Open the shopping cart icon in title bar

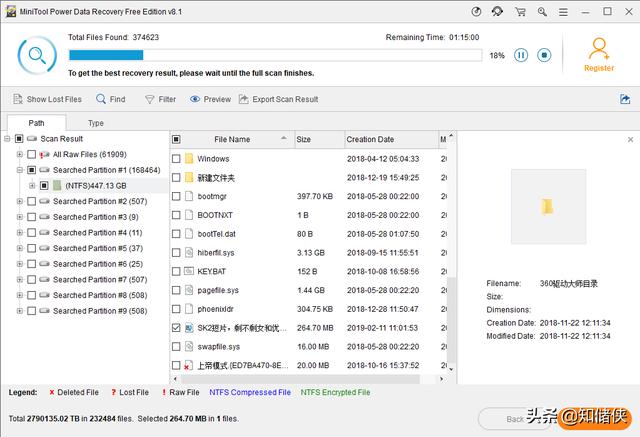pos(520,12)
